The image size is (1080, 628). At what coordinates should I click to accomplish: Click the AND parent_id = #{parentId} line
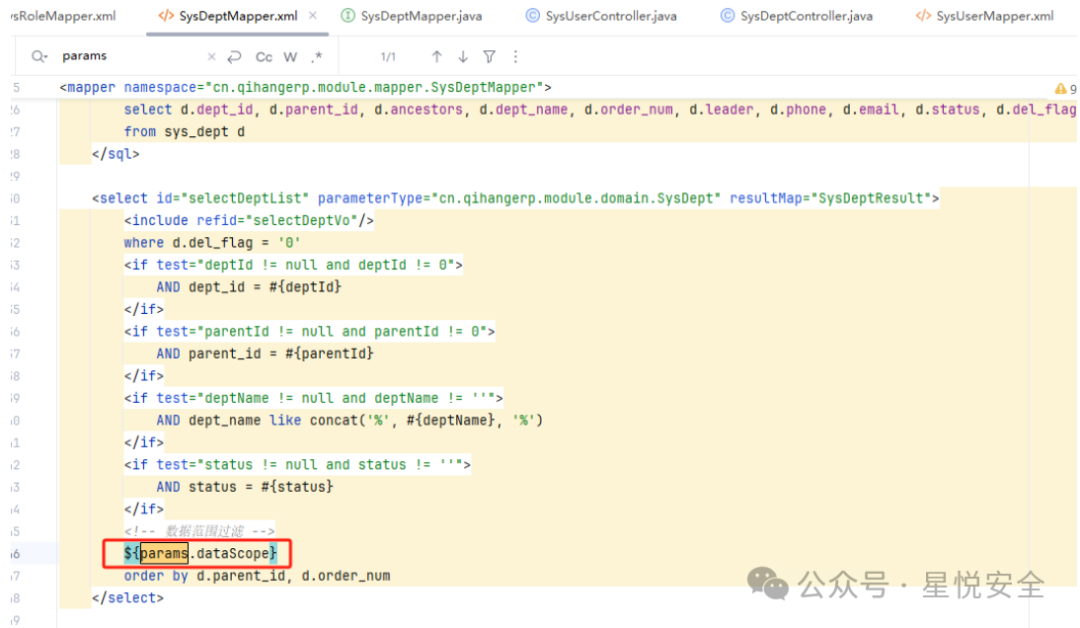click(264, 353)
